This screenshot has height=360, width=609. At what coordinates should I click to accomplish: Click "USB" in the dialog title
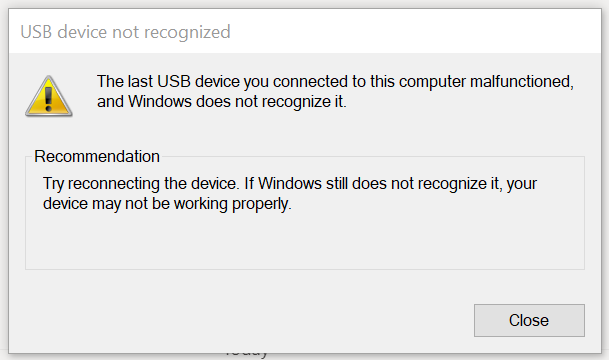click(x=36, y=32)
